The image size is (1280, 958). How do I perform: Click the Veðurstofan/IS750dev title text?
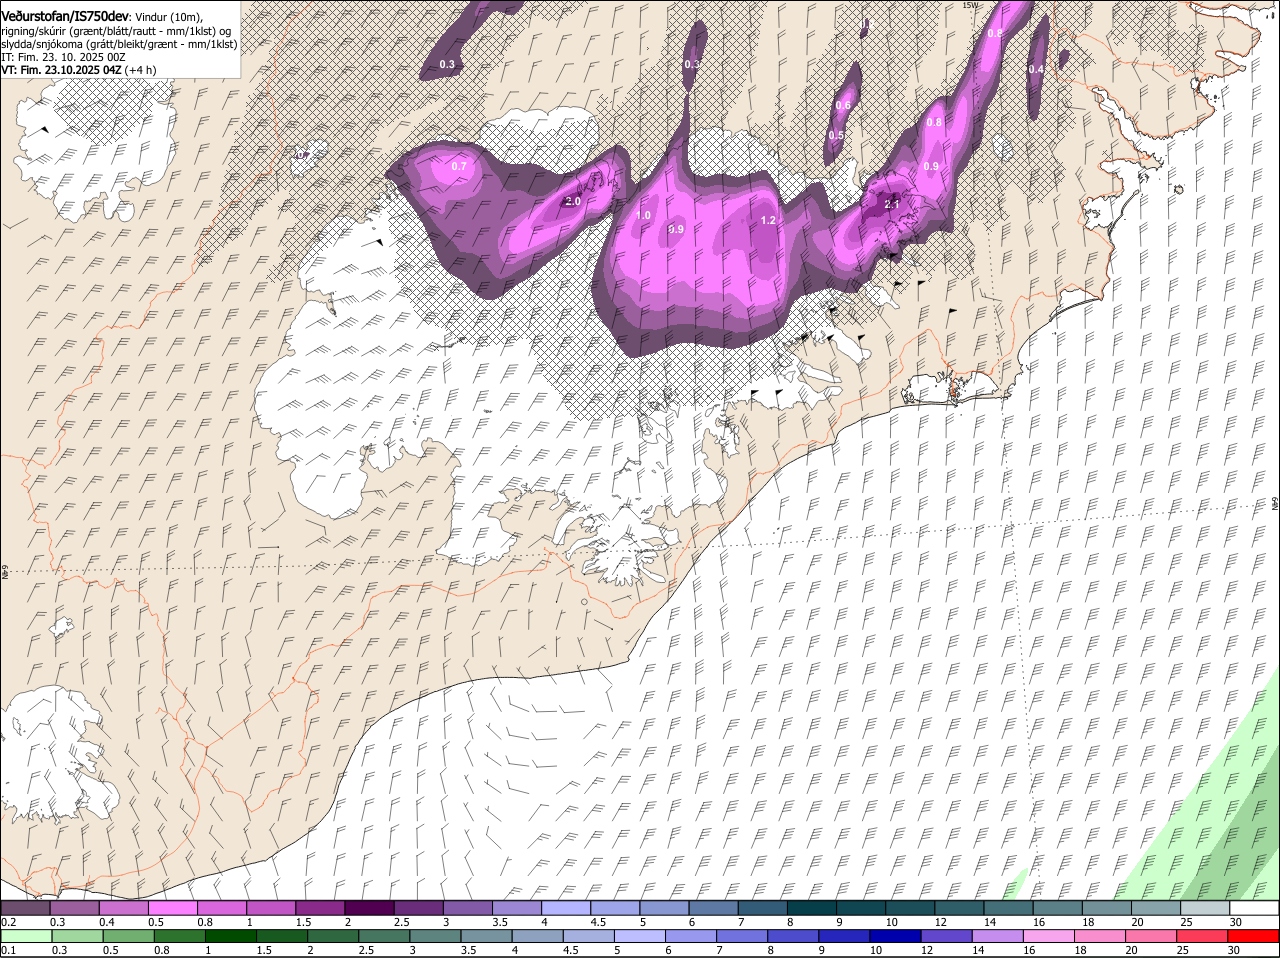[x=65, y=16]
